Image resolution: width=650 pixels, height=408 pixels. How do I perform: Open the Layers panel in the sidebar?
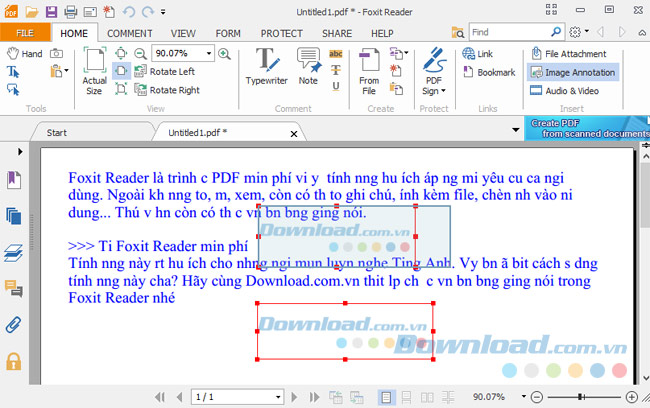pos(14,253)
